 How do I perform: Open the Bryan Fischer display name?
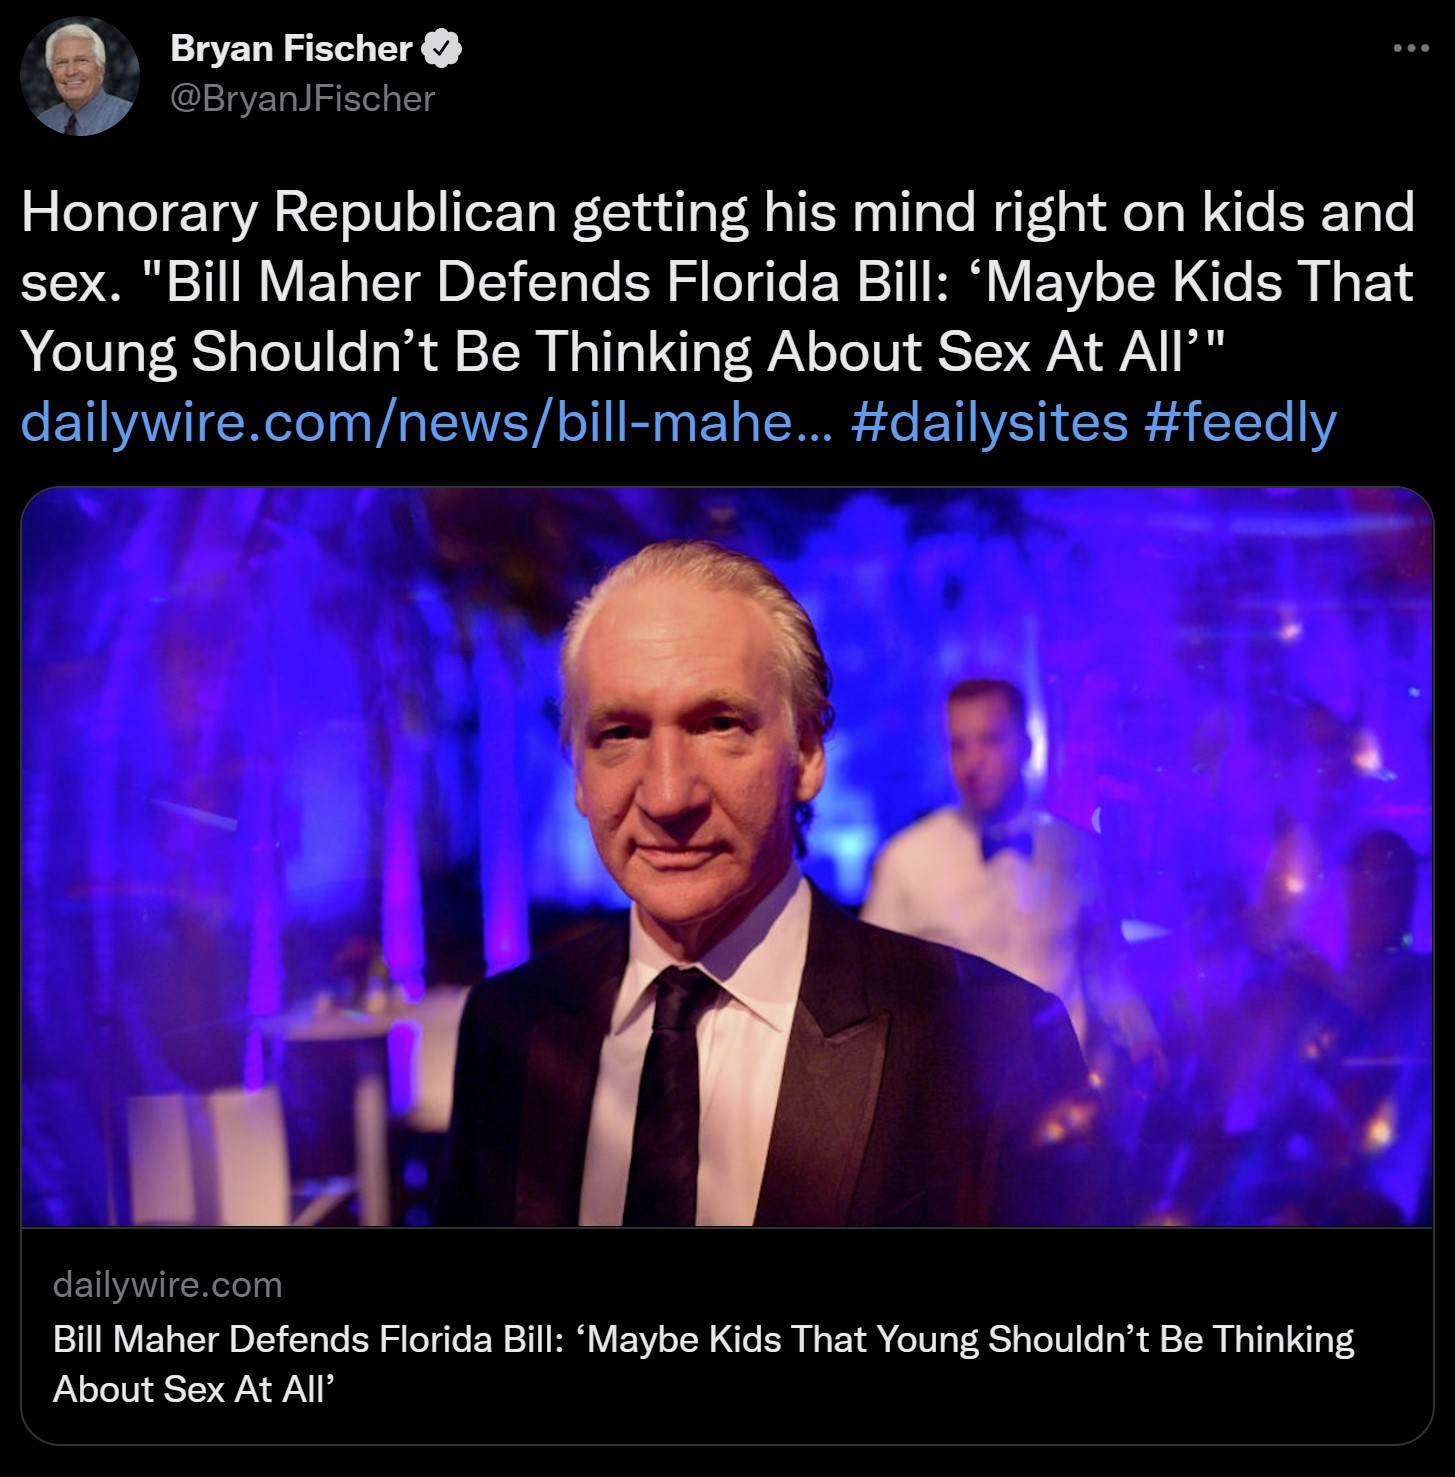click(x=291, y=48)
